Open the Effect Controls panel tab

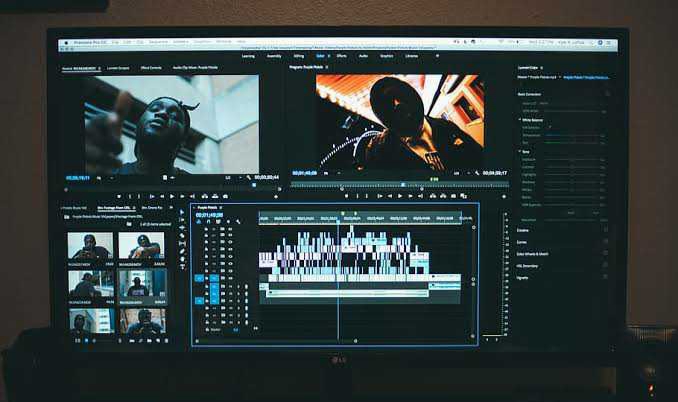[151, 68]
